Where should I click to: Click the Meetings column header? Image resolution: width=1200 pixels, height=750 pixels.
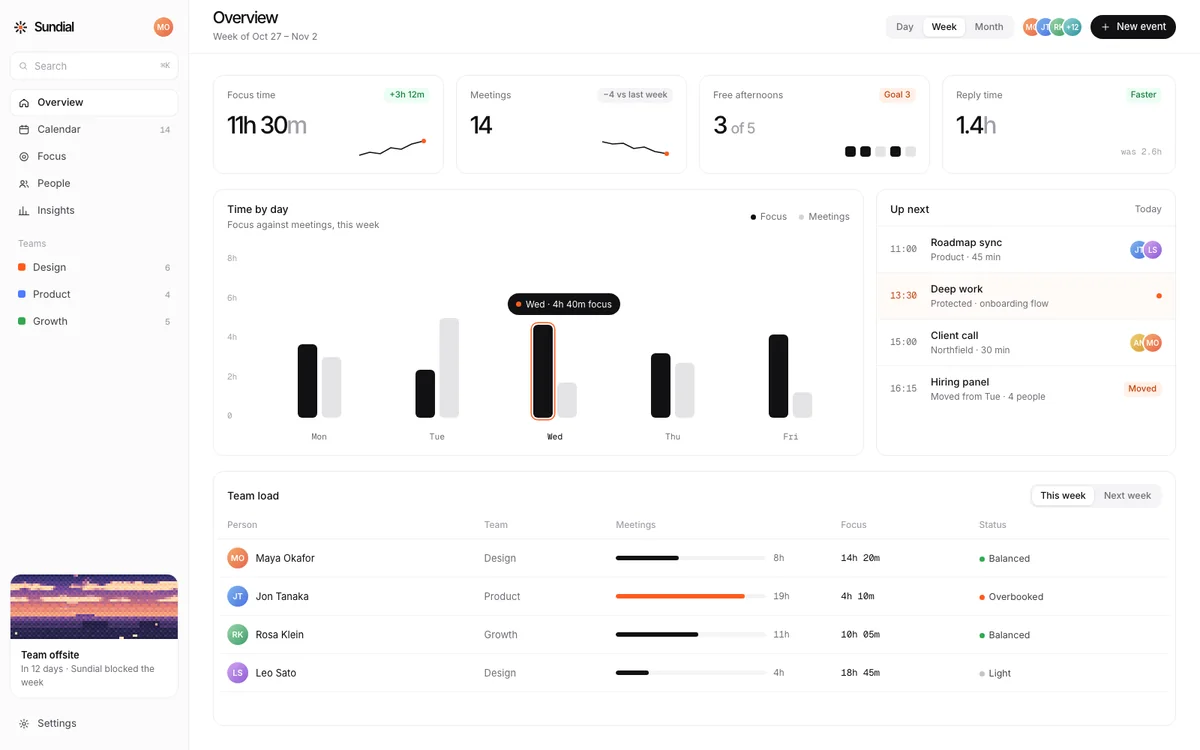coord(636,525)
